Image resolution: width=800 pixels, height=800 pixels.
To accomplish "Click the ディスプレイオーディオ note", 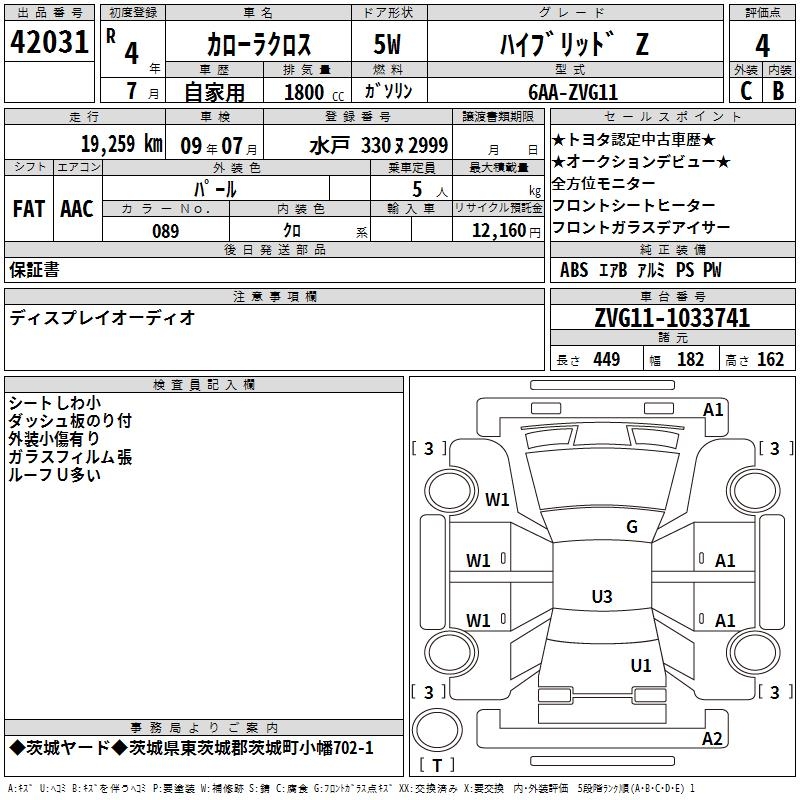I will [102, 318].
